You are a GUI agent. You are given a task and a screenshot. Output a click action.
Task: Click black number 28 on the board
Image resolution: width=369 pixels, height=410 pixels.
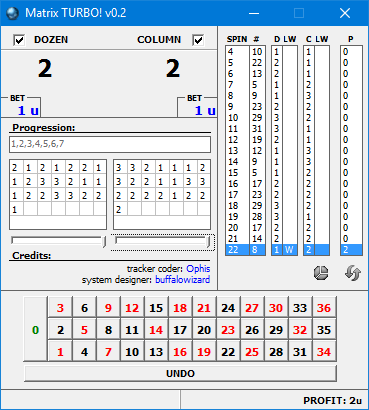coord(276,352)
